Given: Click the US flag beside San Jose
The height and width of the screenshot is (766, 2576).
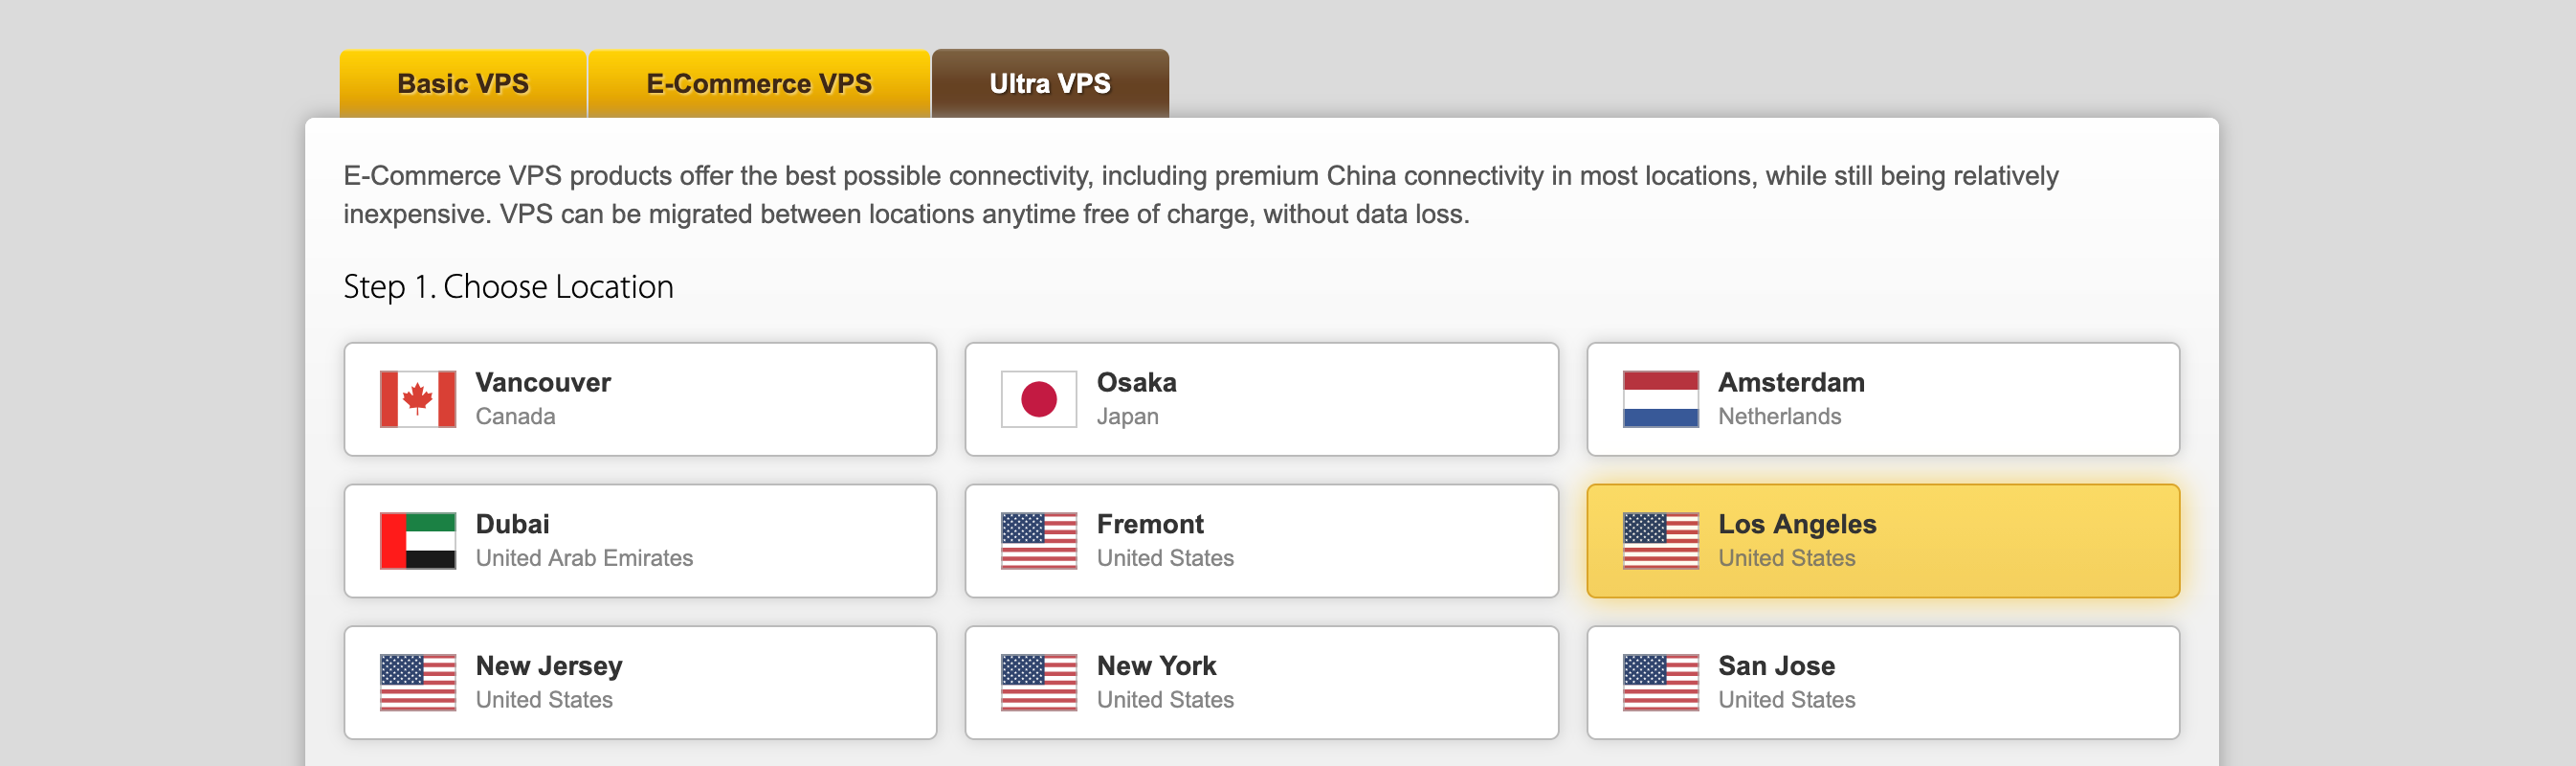Looking at the screenshot, I should (1660, 683).
